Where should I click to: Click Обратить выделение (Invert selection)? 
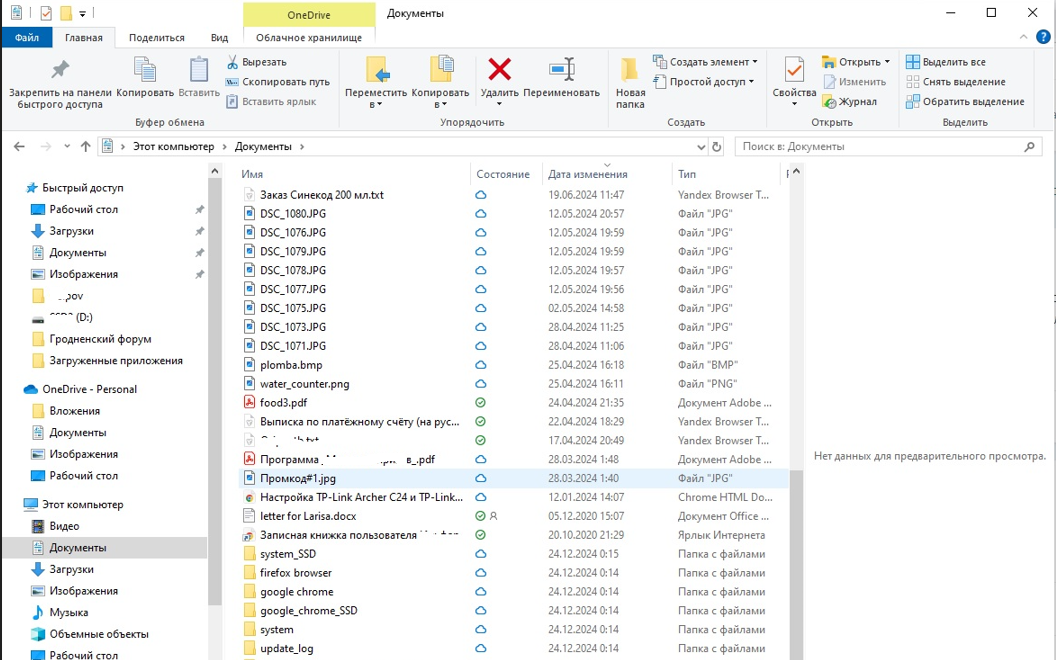click(x=963, y=101)
